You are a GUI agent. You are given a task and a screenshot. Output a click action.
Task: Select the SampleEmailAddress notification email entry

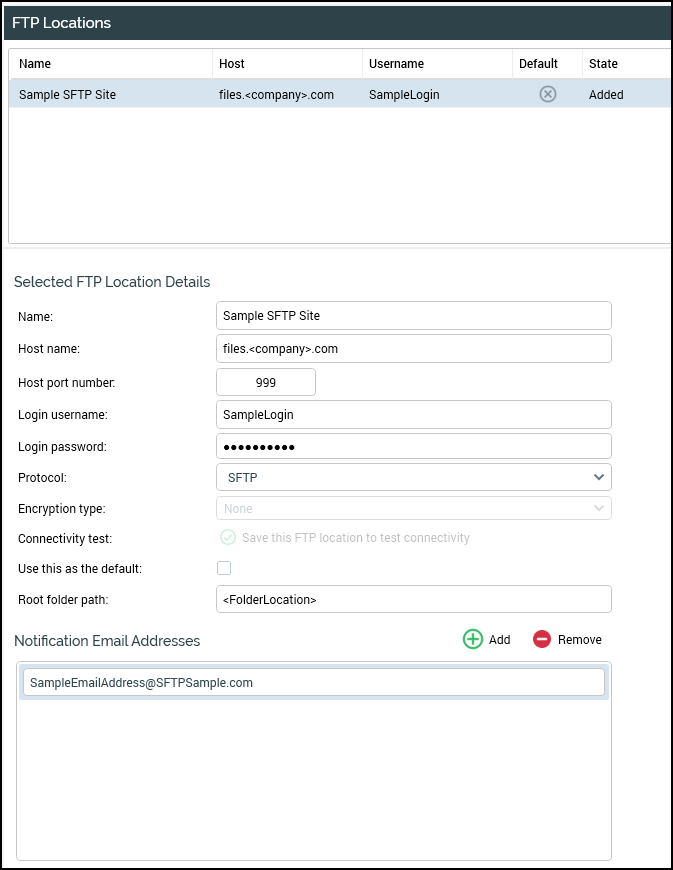click(x=313, y=682)
